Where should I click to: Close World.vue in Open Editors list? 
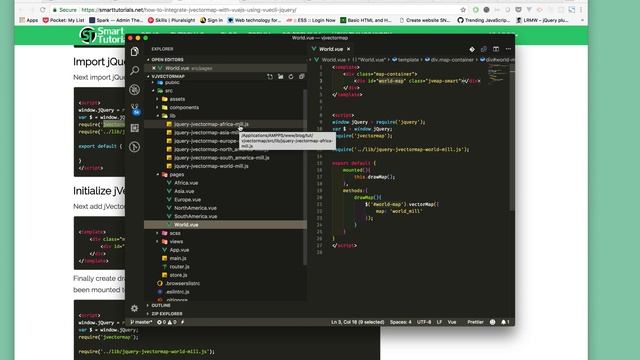click(x=154, y=68)
